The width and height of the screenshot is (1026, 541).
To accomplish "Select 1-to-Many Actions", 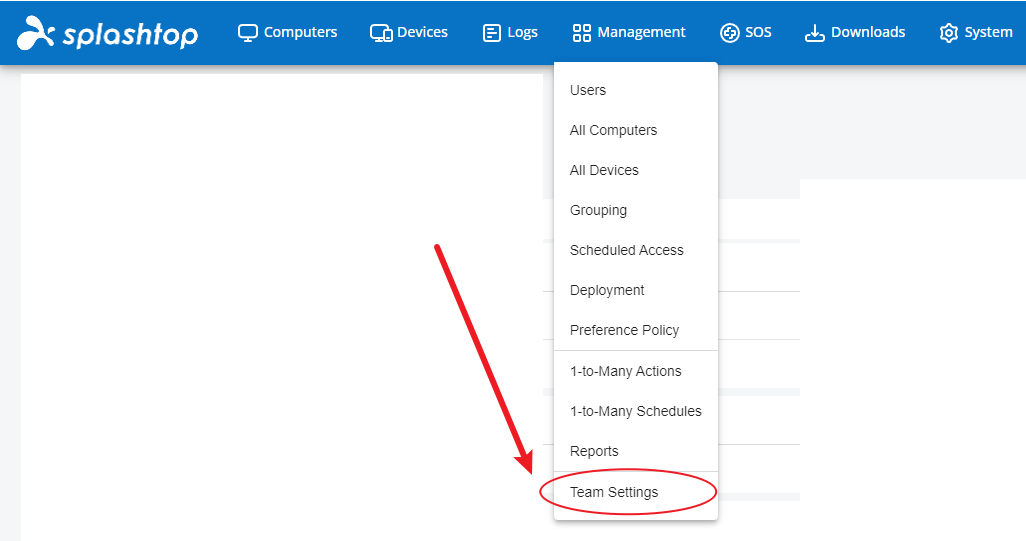I will tap(625, 371).
